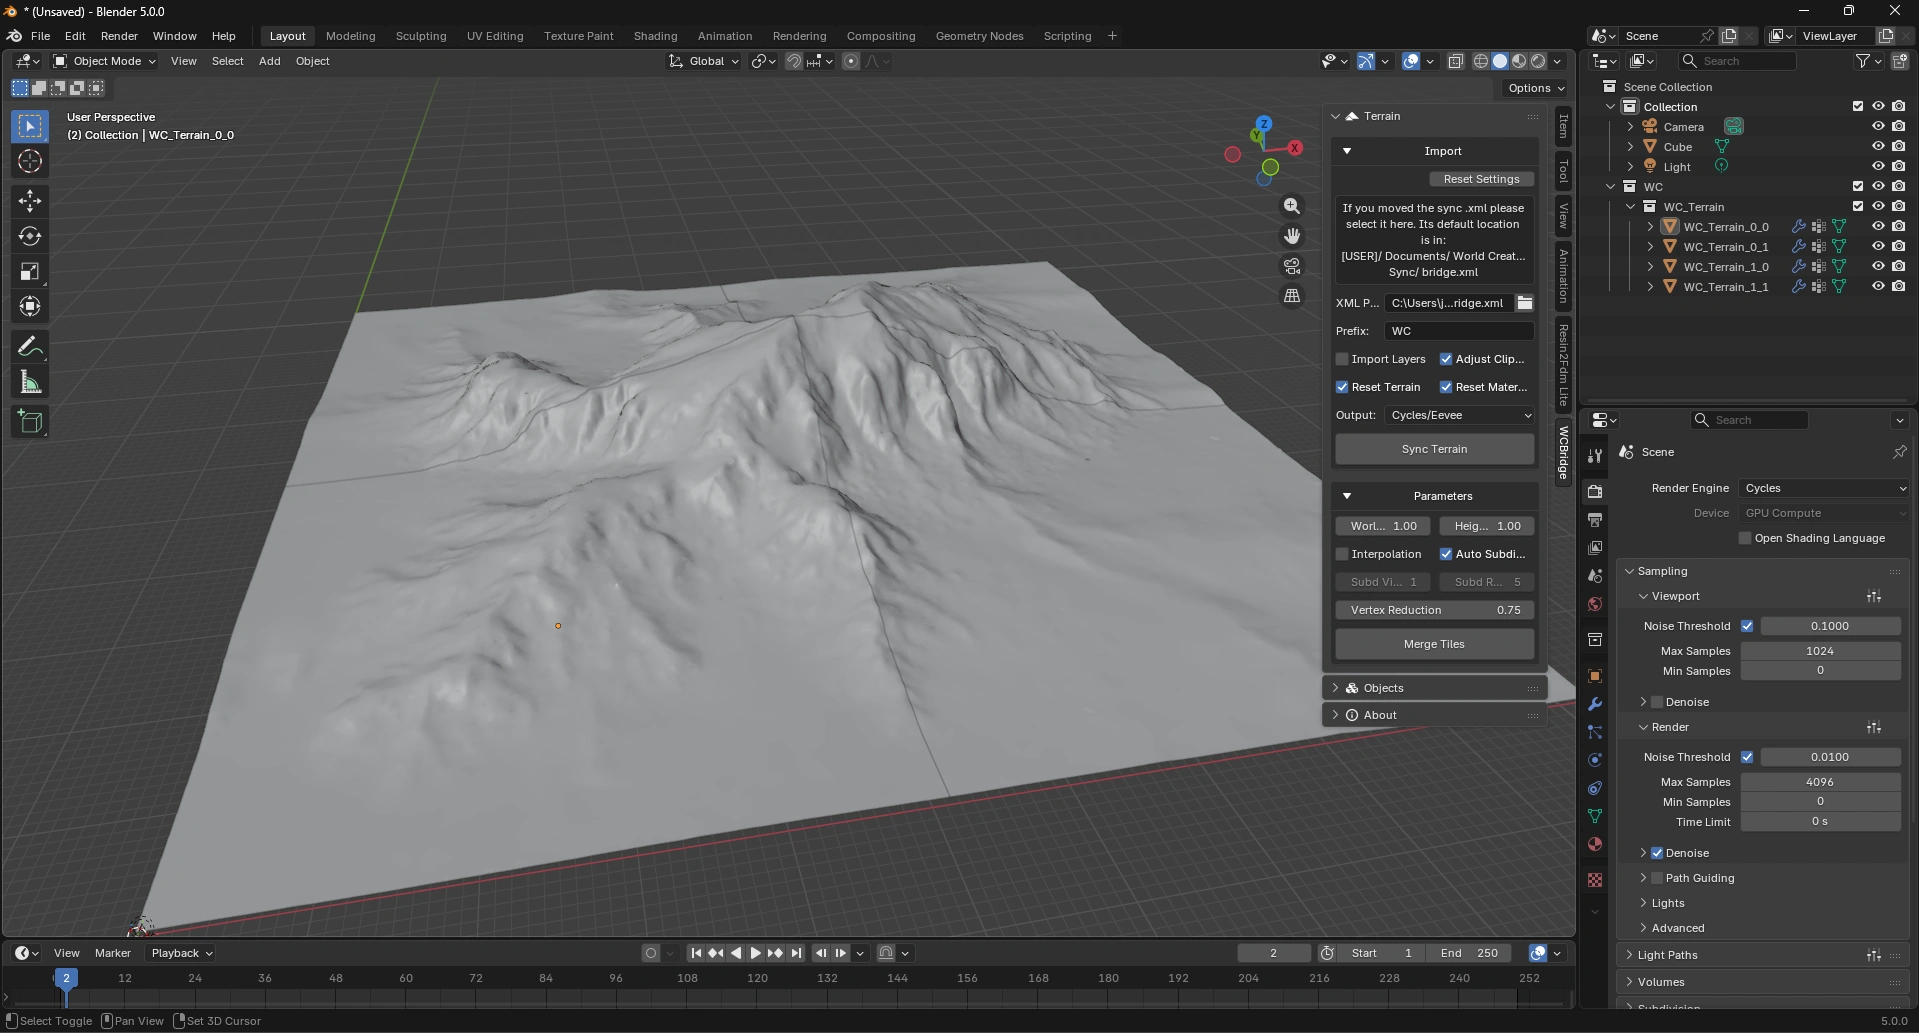Select the Rotate tool
Viewport: 1919px width, 1033px height.
[30, 237]
